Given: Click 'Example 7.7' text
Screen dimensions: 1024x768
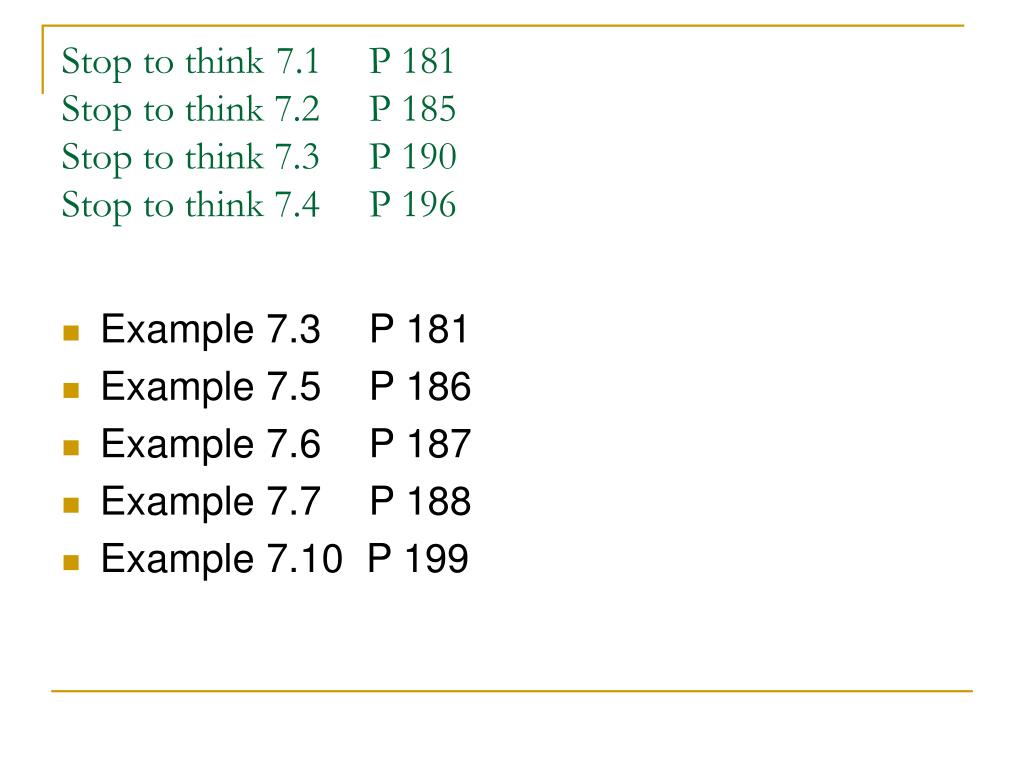Looking at the screenshot, I should coord(210,502).
